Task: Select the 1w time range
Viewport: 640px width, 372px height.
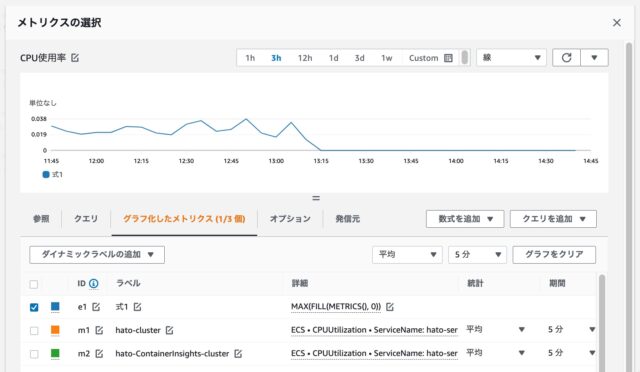Action: click(x=387, y=58)
